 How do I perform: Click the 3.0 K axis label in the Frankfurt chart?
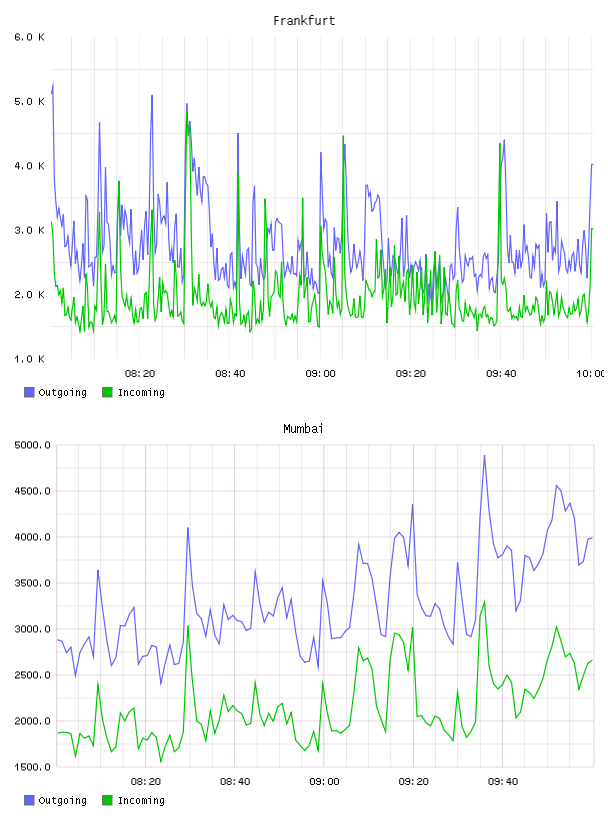click(29, 231)
